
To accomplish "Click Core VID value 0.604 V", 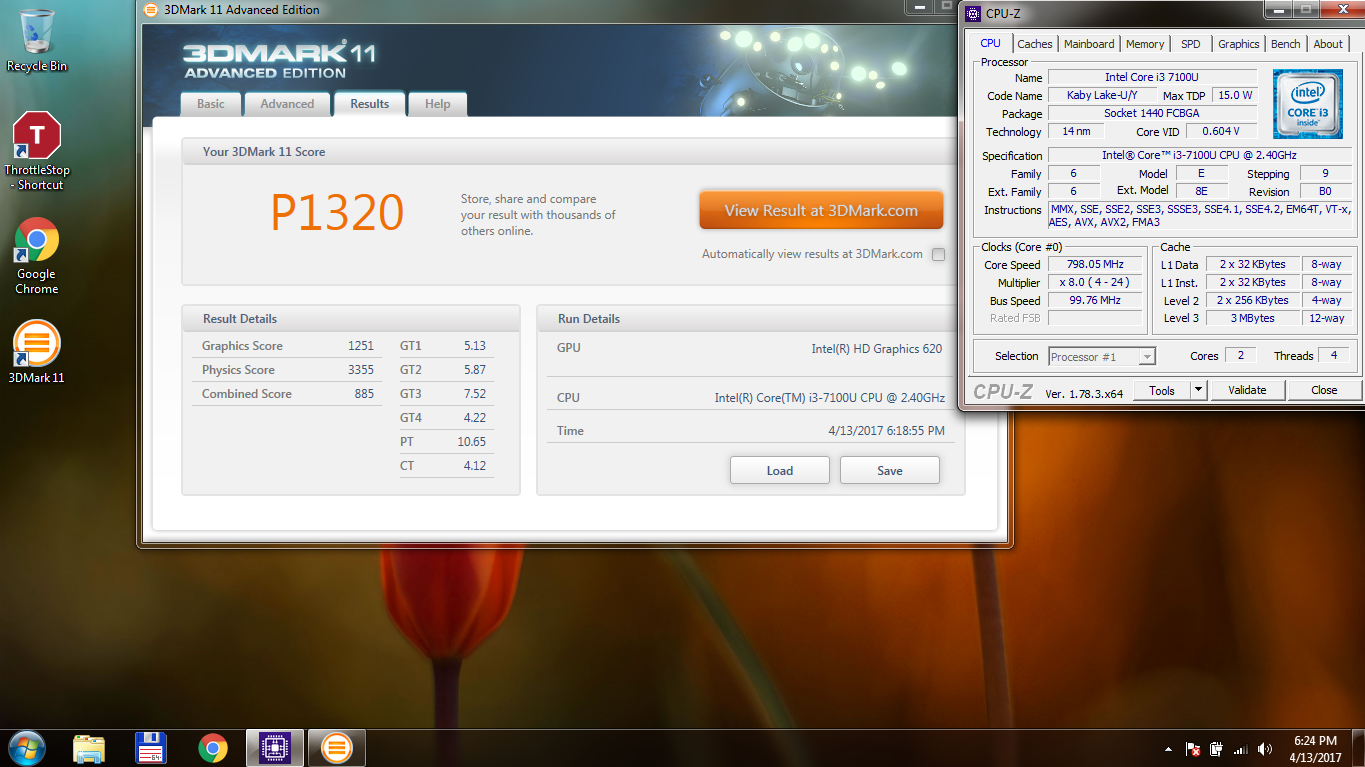I will 1221,131.
